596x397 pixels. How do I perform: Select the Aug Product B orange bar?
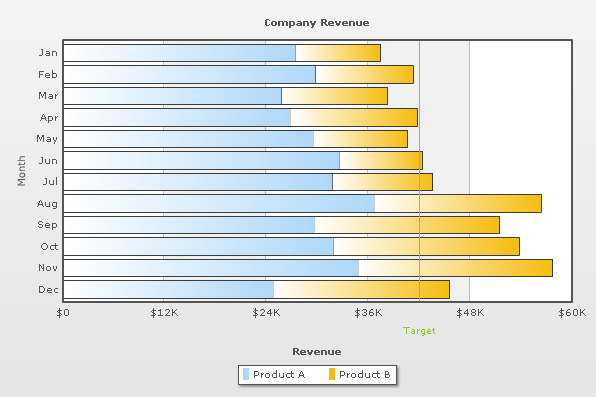[x=458, y=203]
